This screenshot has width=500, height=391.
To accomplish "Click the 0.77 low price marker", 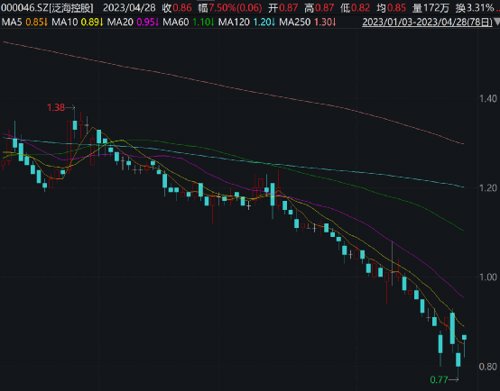I will pyautogui.click(x=439, y=379).
